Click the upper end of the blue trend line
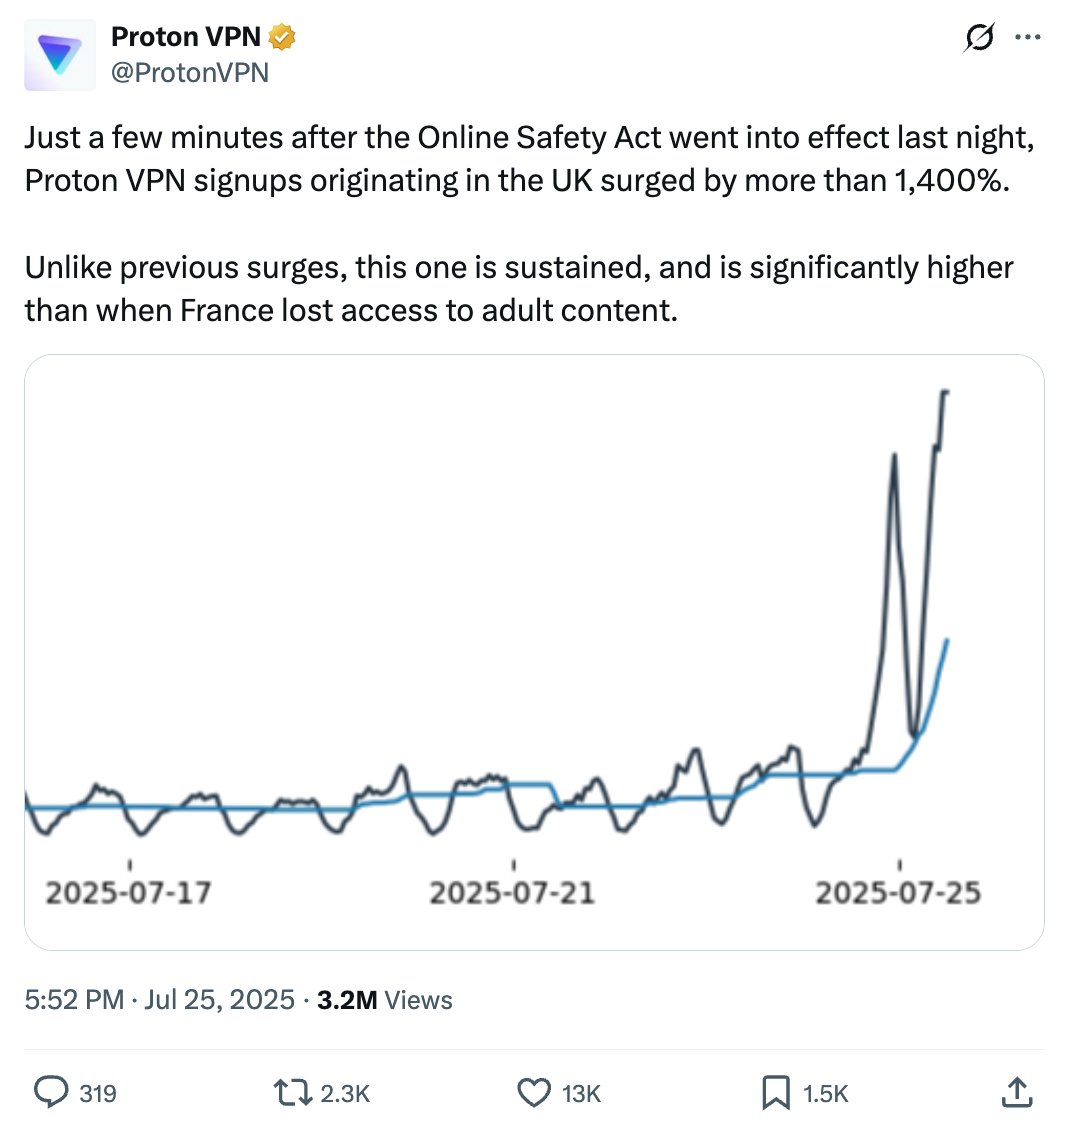This screenshot has height=1126, width=1068. click(x=946, y=641)
